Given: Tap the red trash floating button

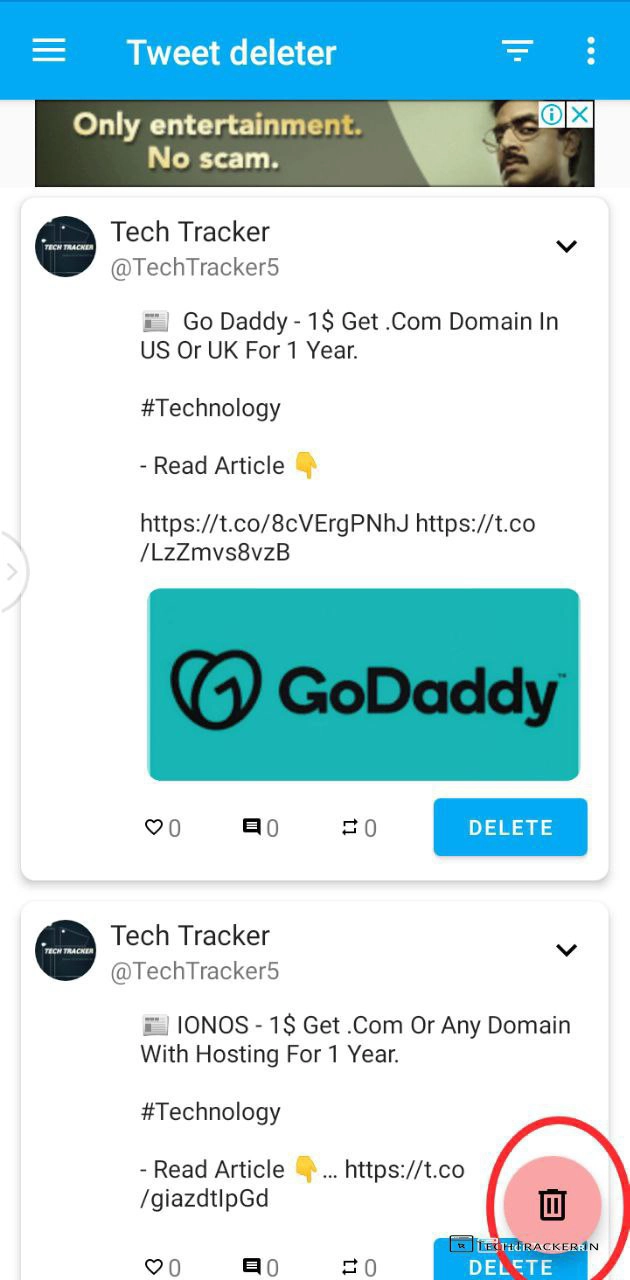Looking at the screenshot, I should point(552,1204).
